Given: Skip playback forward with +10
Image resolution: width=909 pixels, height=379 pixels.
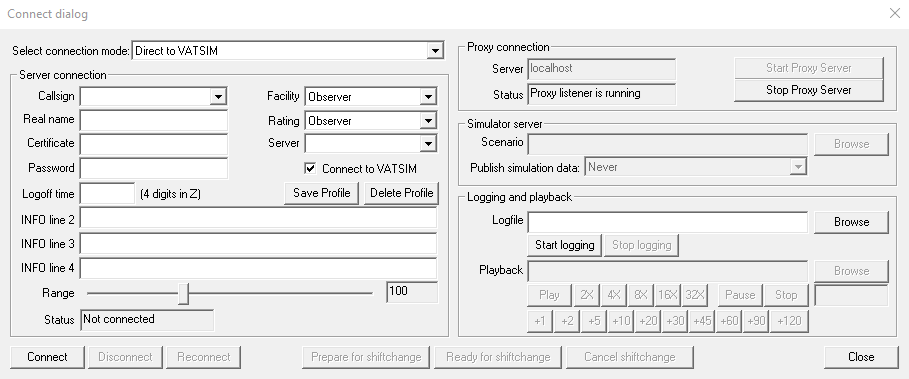Looking at the screenshot, I should click(x=621, y=321).
